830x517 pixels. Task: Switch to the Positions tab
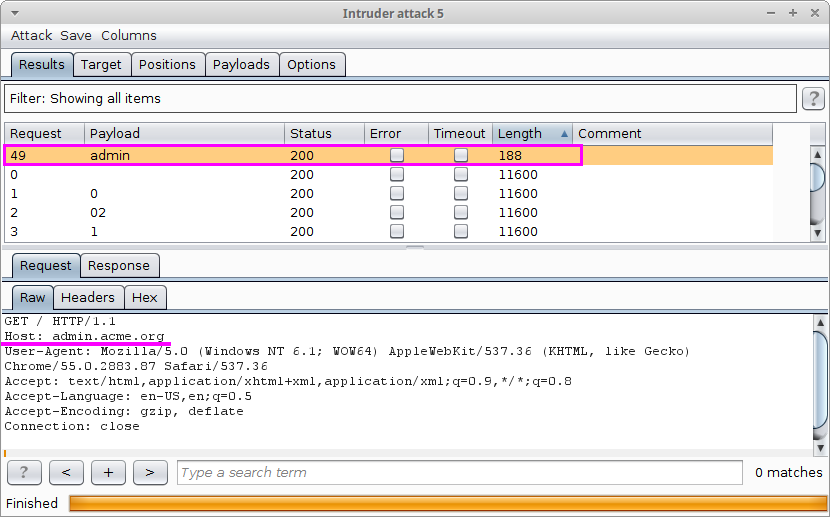[167, 65]
